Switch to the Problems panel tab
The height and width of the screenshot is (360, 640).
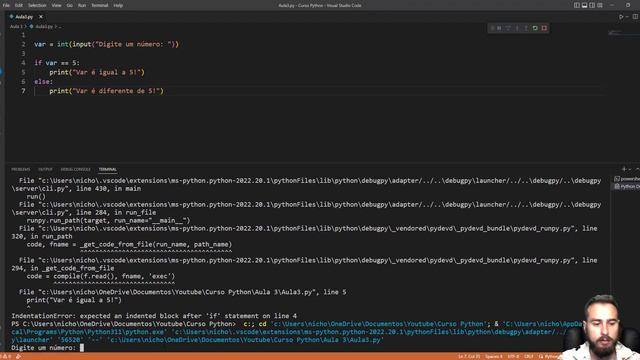[x=20, y=169]
